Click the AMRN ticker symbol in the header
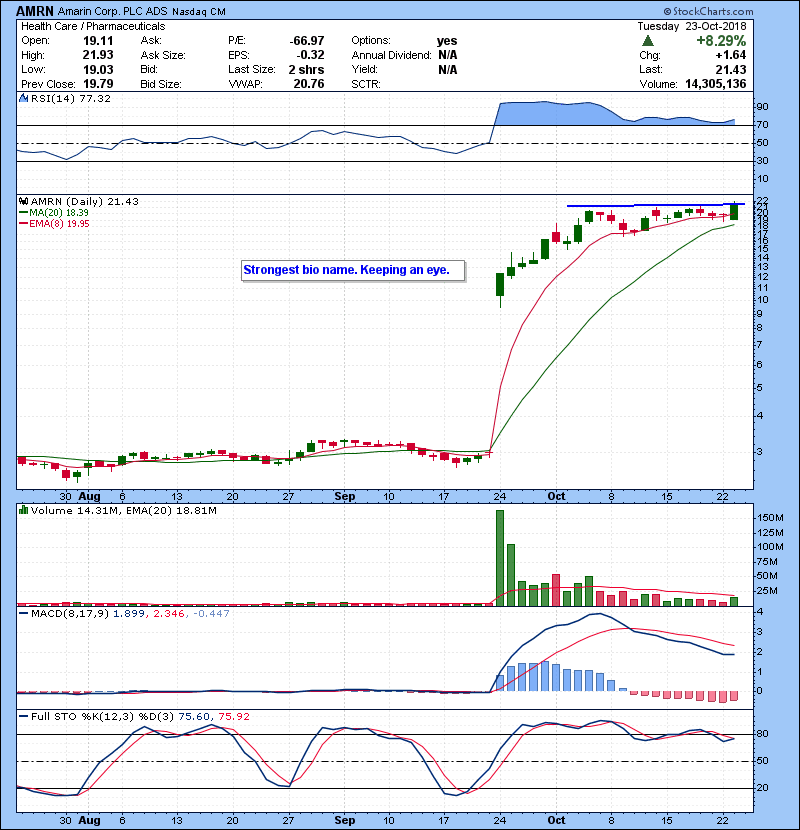 coord(35,11)
